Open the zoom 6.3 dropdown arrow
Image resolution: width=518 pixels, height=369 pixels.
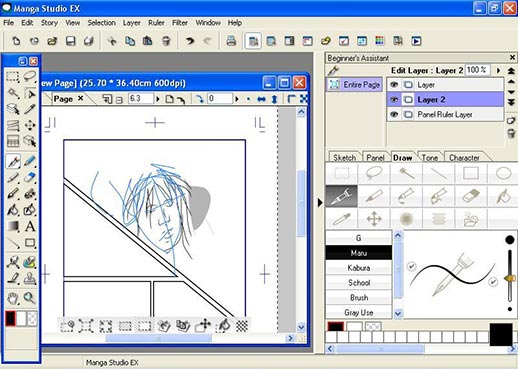point(158,99)
